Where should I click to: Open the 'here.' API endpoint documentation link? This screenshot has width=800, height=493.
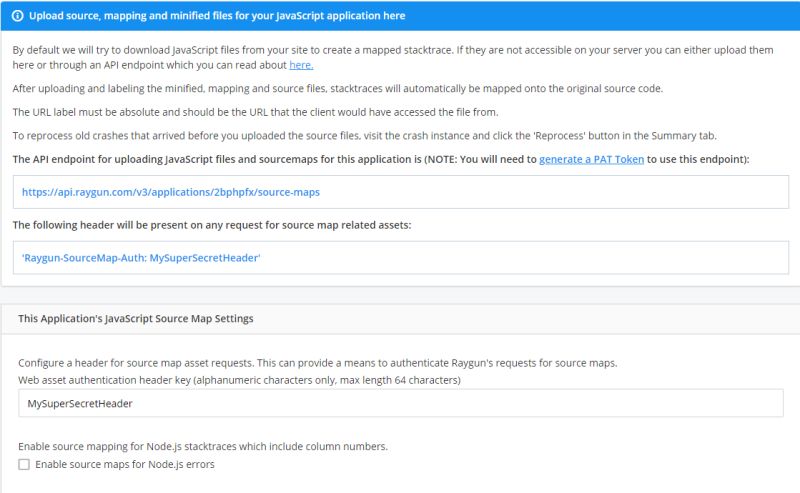(x=301, y=65)
